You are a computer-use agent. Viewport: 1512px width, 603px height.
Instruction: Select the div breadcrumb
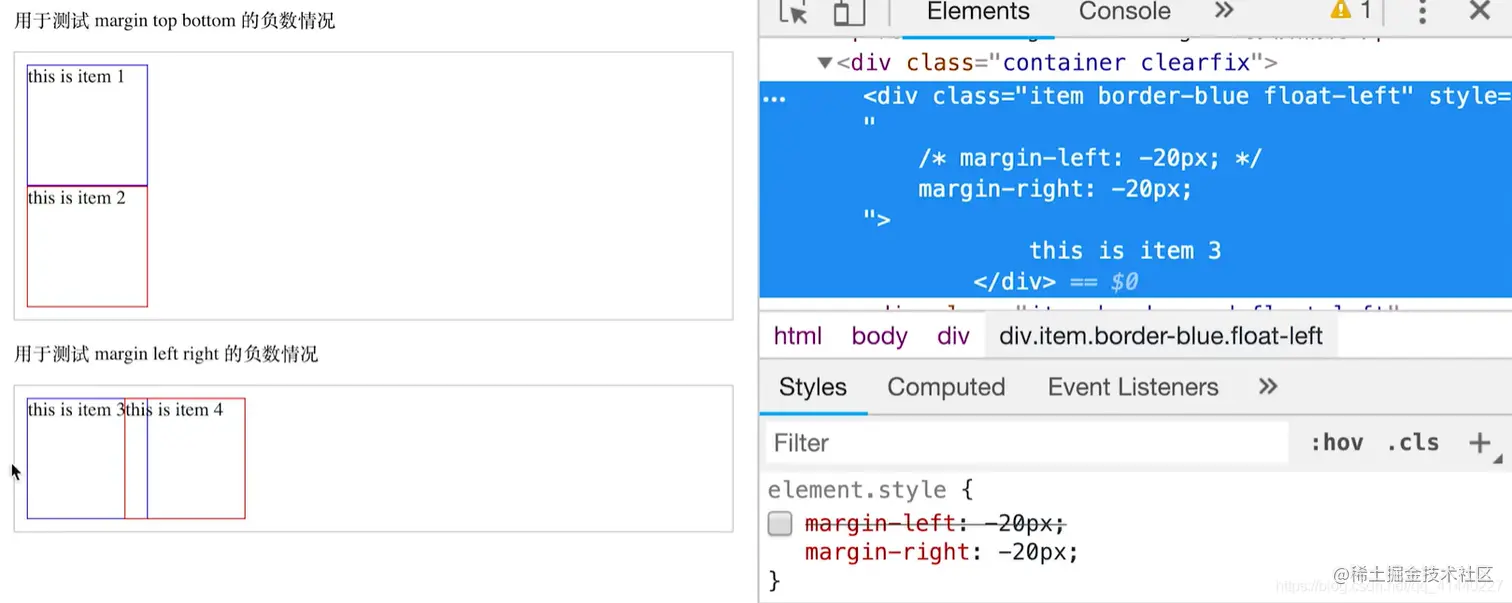click(953, 336)
